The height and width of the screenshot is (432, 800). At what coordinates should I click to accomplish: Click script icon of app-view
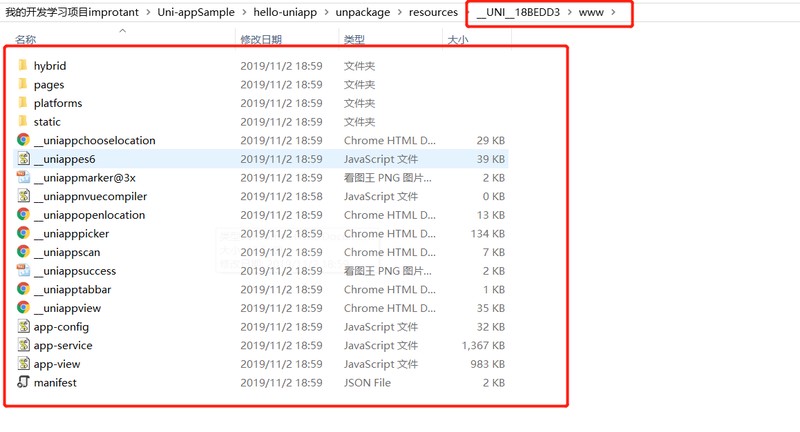(x=23, y=363)
